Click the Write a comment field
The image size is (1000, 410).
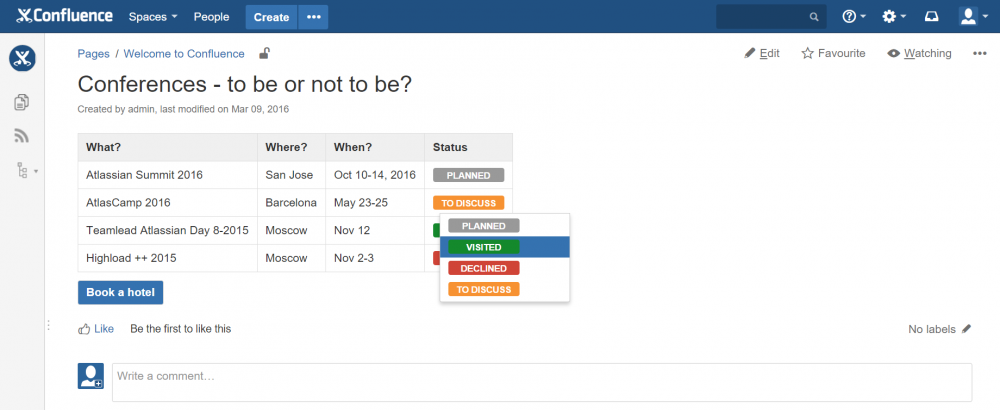(541, 378)
